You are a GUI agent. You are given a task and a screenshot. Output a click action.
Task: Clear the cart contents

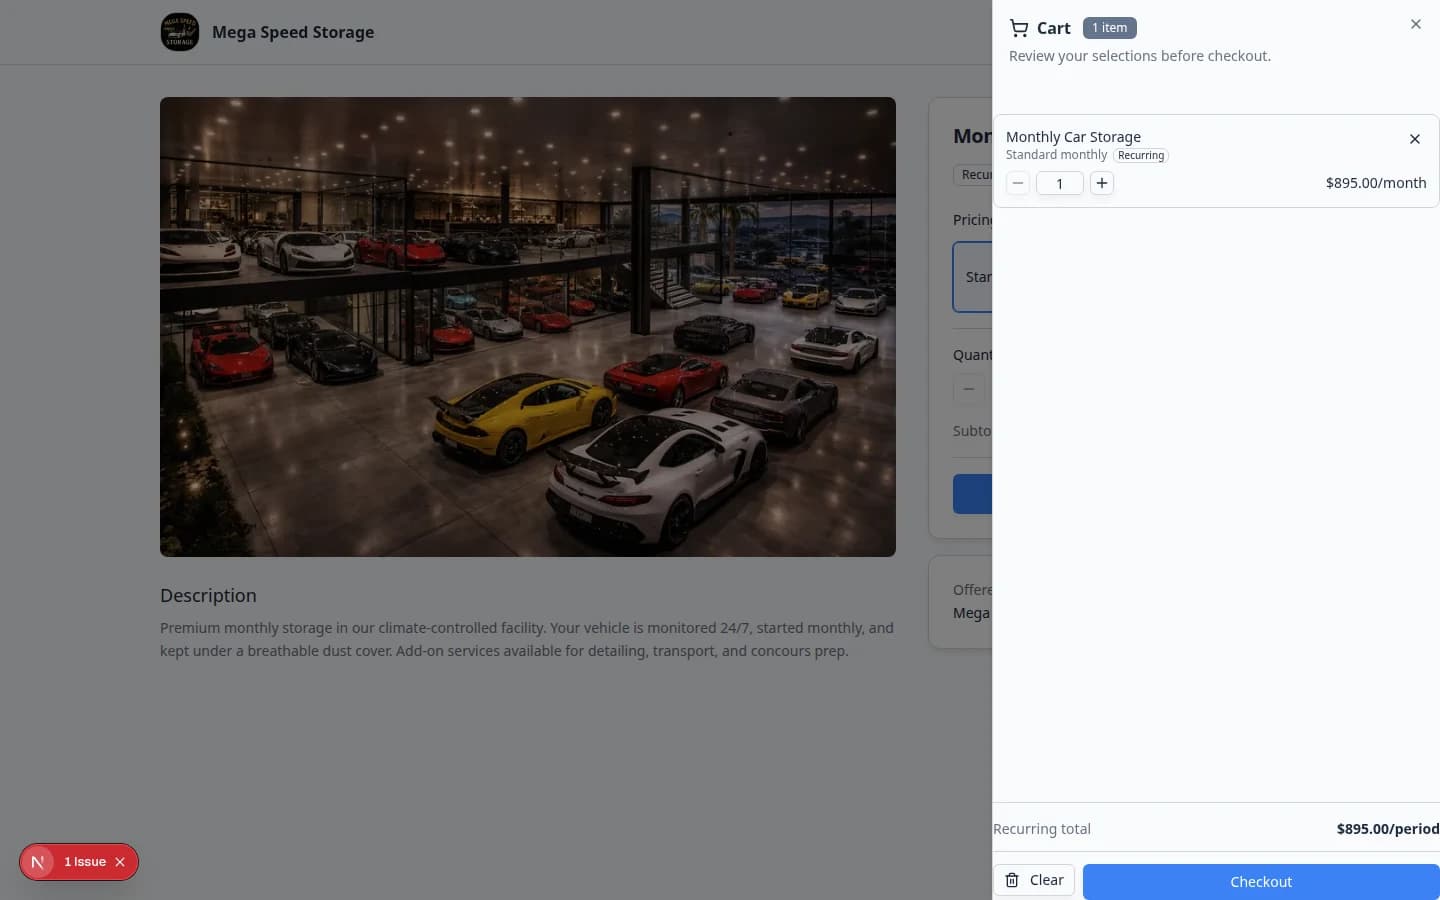[1034, 880]
